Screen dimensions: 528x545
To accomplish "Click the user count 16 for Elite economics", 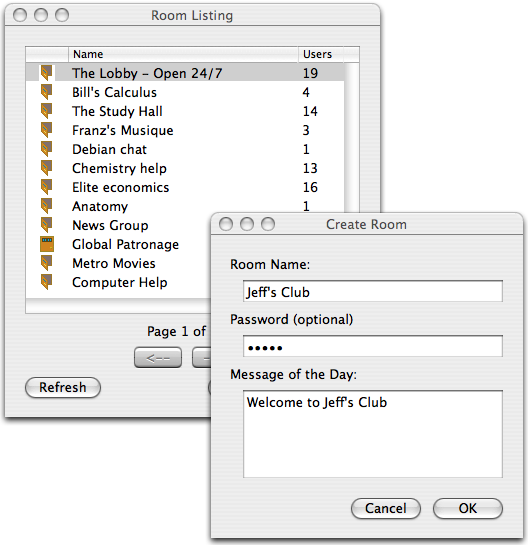I will click(x=310, y=188).
